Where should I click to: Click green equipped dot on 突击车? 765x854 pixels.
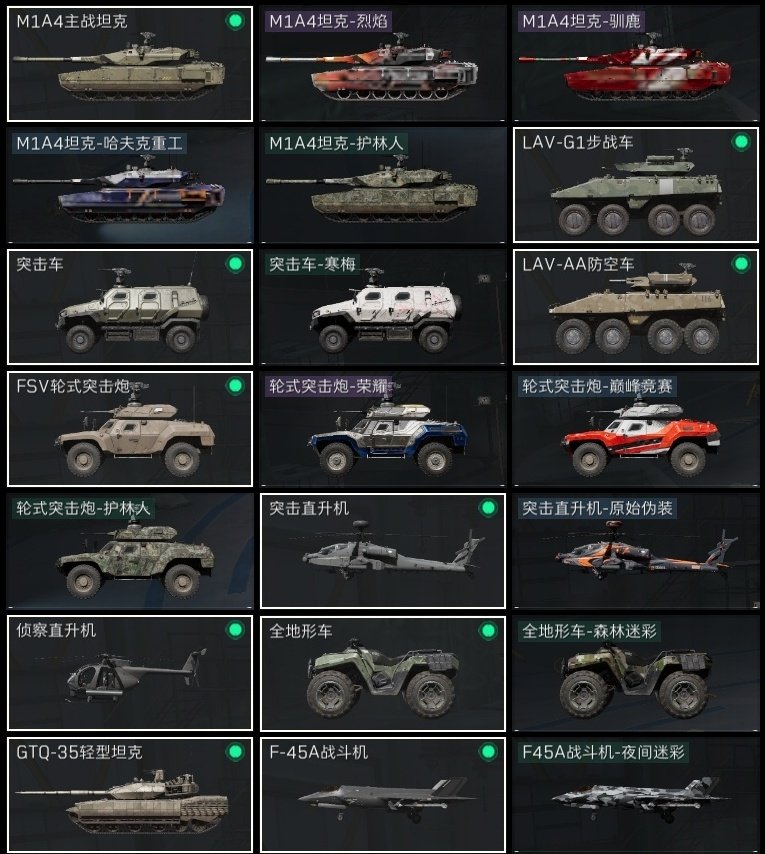click(235, 264)
